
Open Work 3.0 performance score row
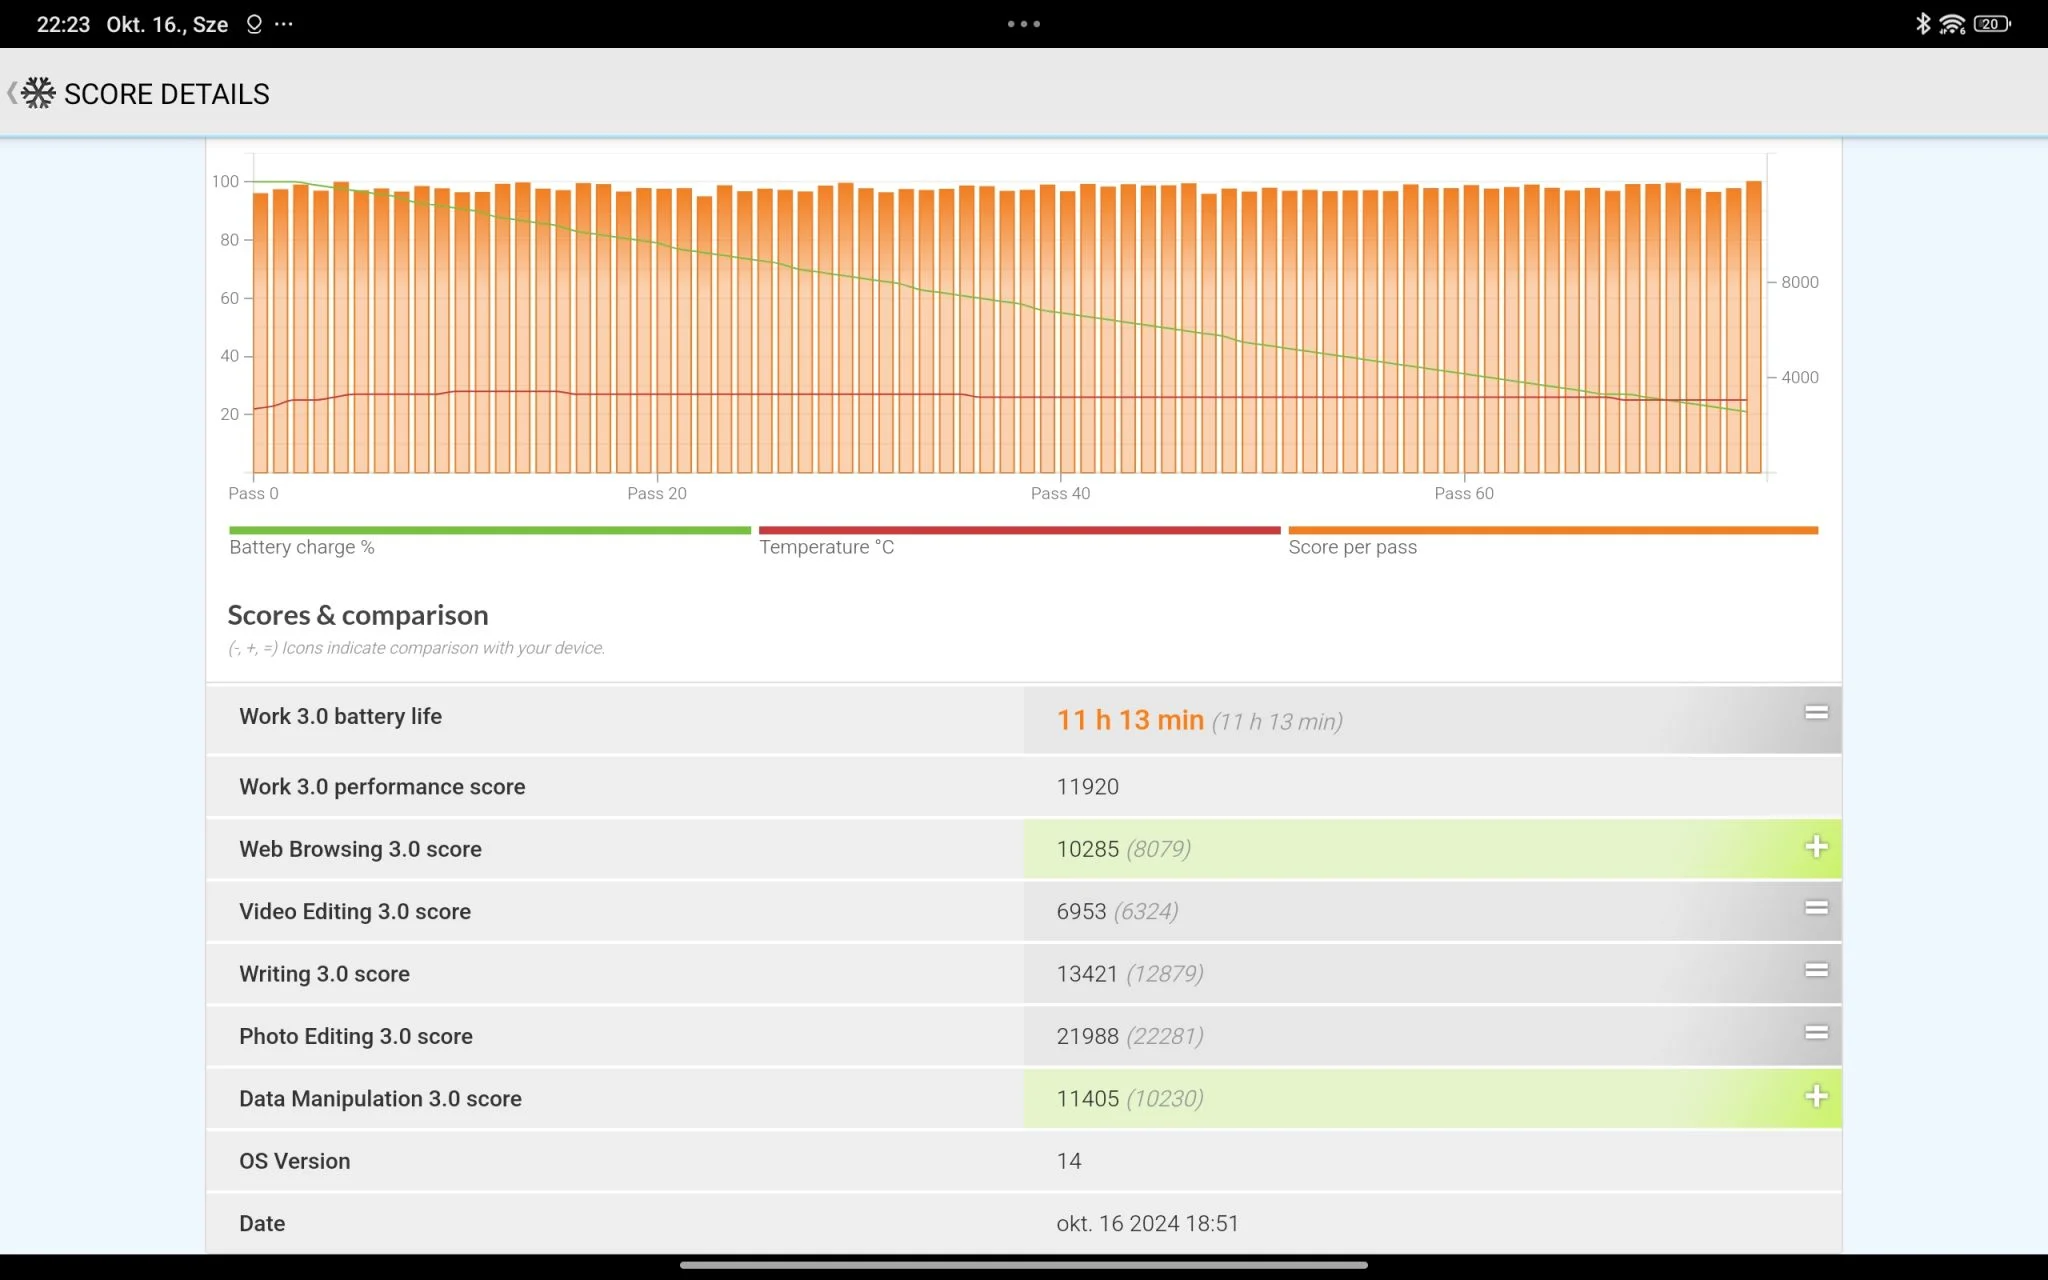point(381,787)
